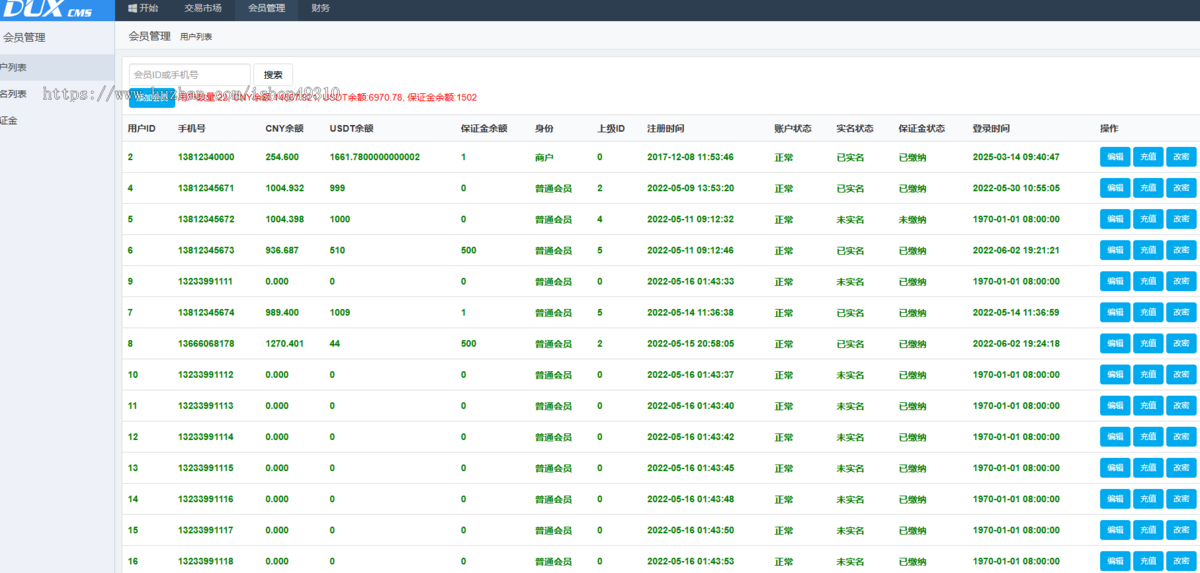This screenshot has width=1200, height=573.
Task: Click 改密 for user 13233991111
Action: click(x=1181, y=281)
